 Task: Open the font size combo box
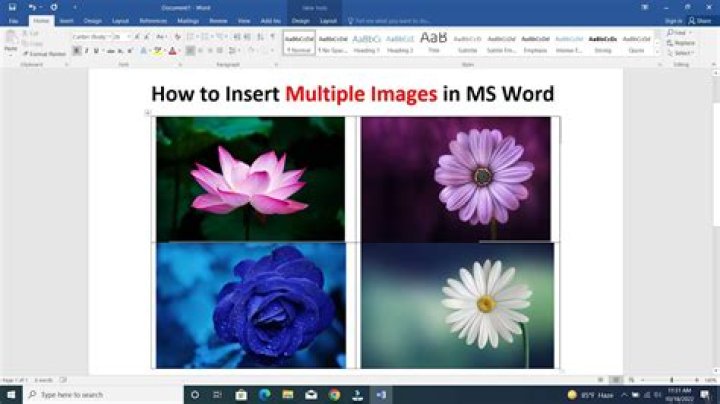point(122,37)
